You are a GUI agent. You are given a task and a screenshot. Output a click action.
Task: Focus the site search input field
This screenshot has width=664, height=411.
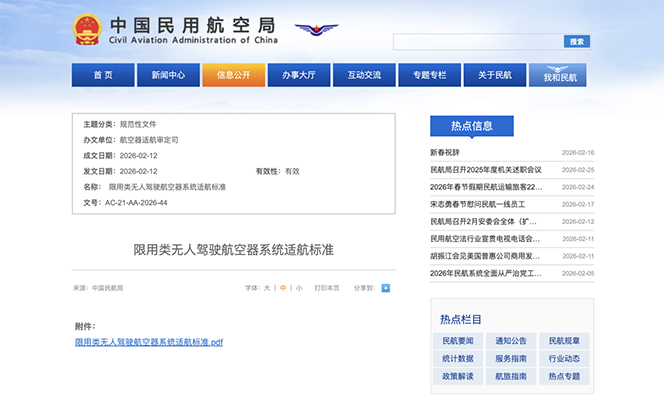coord(478,42)
